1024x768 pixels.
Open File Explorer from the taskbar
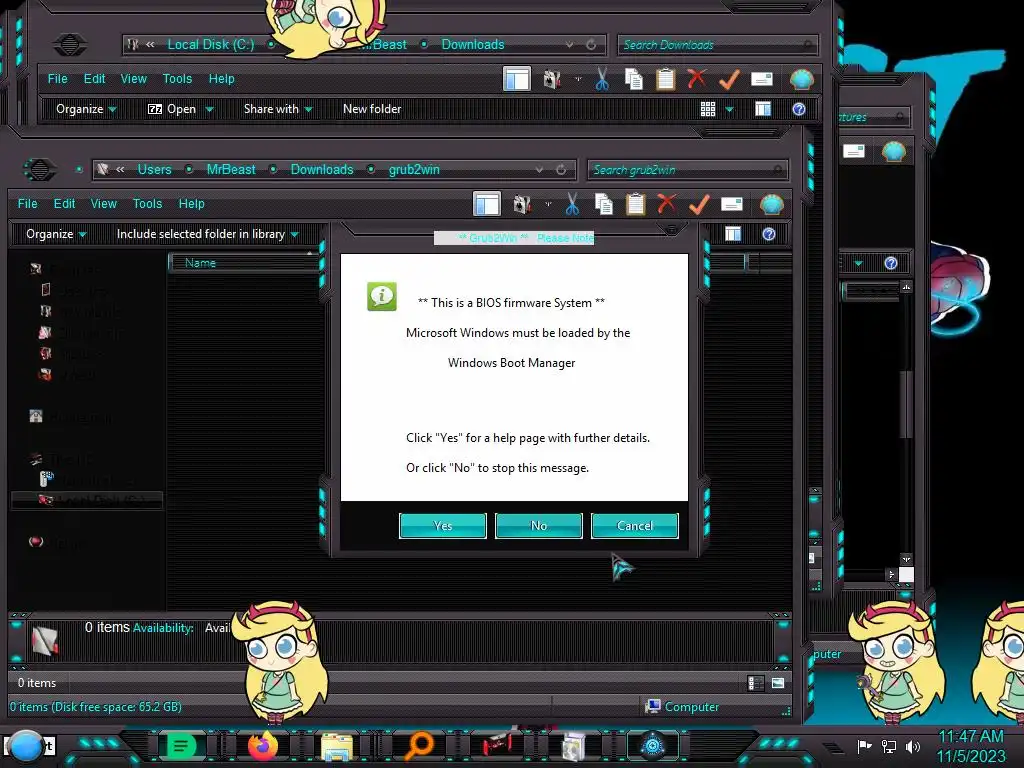tap(337, 746)
